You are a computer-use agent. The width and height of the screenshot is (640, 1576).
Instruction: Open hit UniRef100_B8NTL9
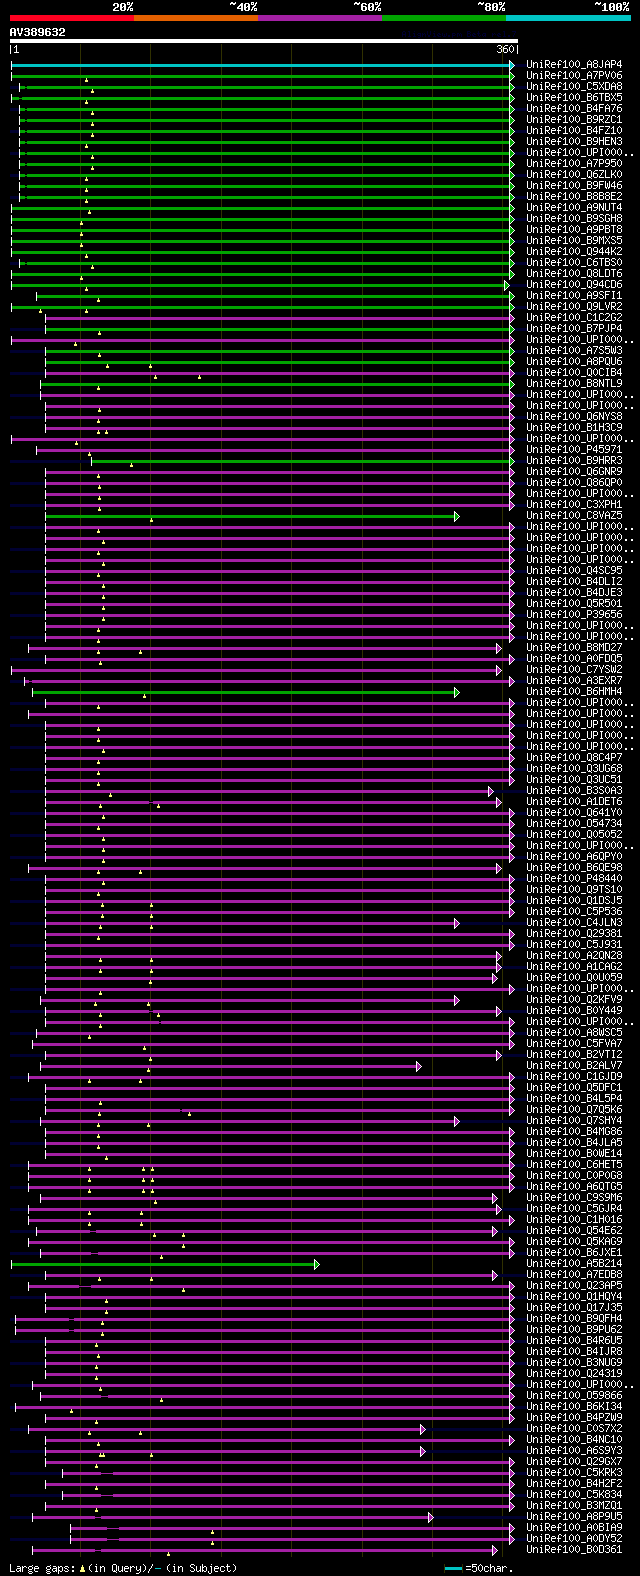point(574,384)
